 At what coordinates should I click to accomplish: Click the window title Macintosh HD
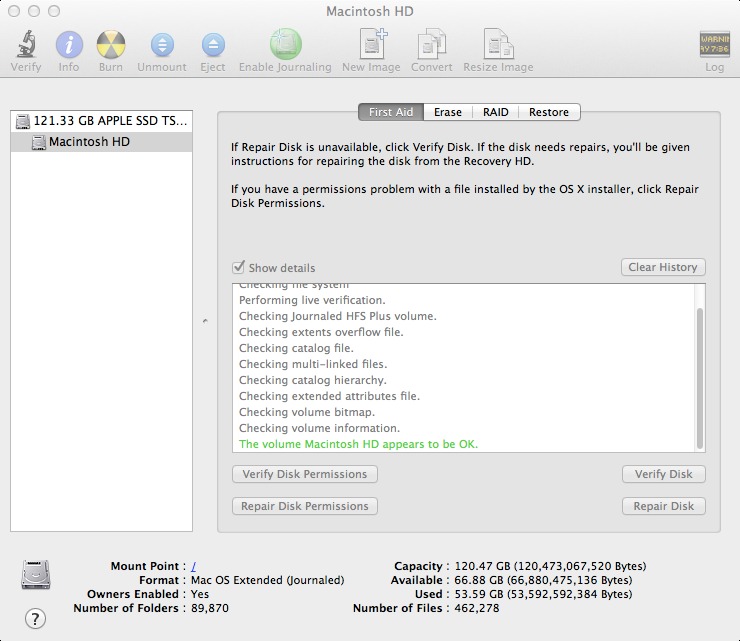[370, 11]
